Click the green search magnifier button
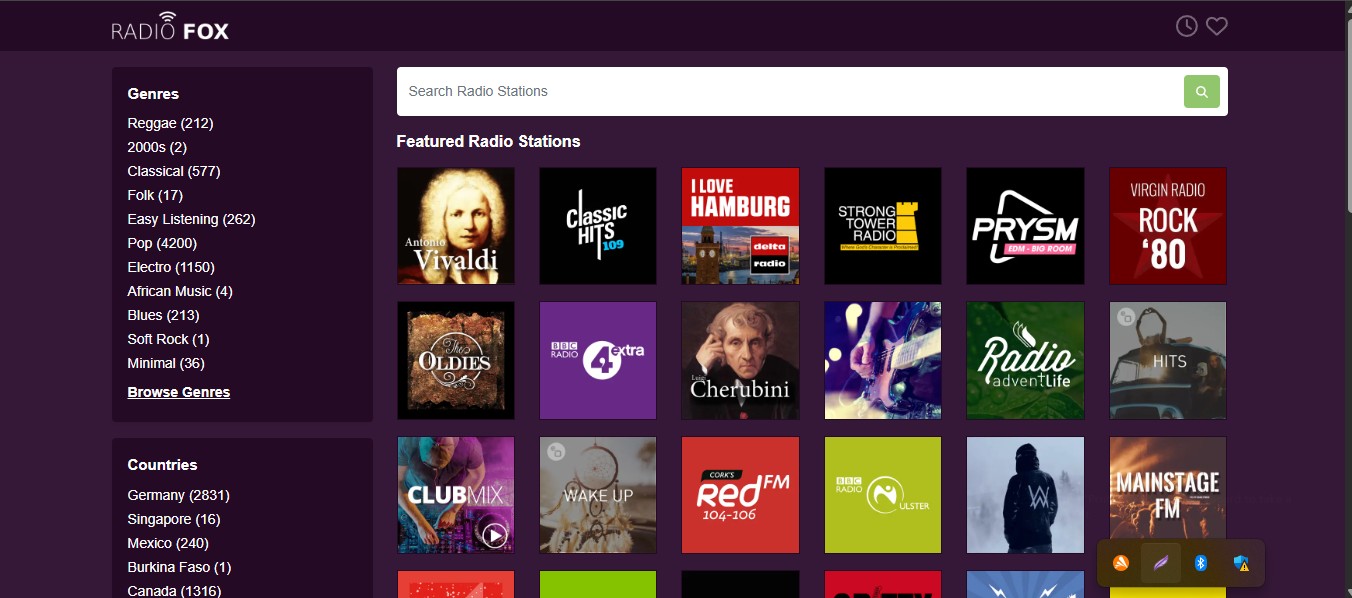The height and width of the screenshot is (598, 1352). 1201,91
